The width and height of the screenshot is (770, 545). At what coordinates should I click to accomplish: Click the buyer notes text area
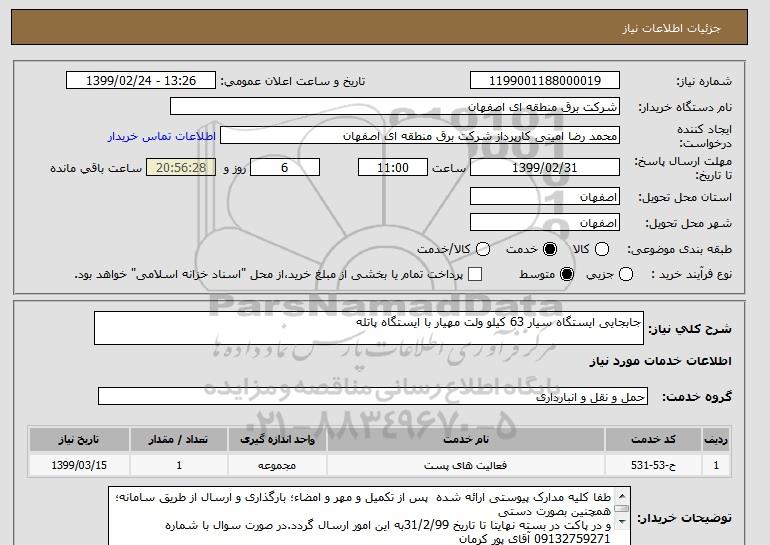pos(369,516)
